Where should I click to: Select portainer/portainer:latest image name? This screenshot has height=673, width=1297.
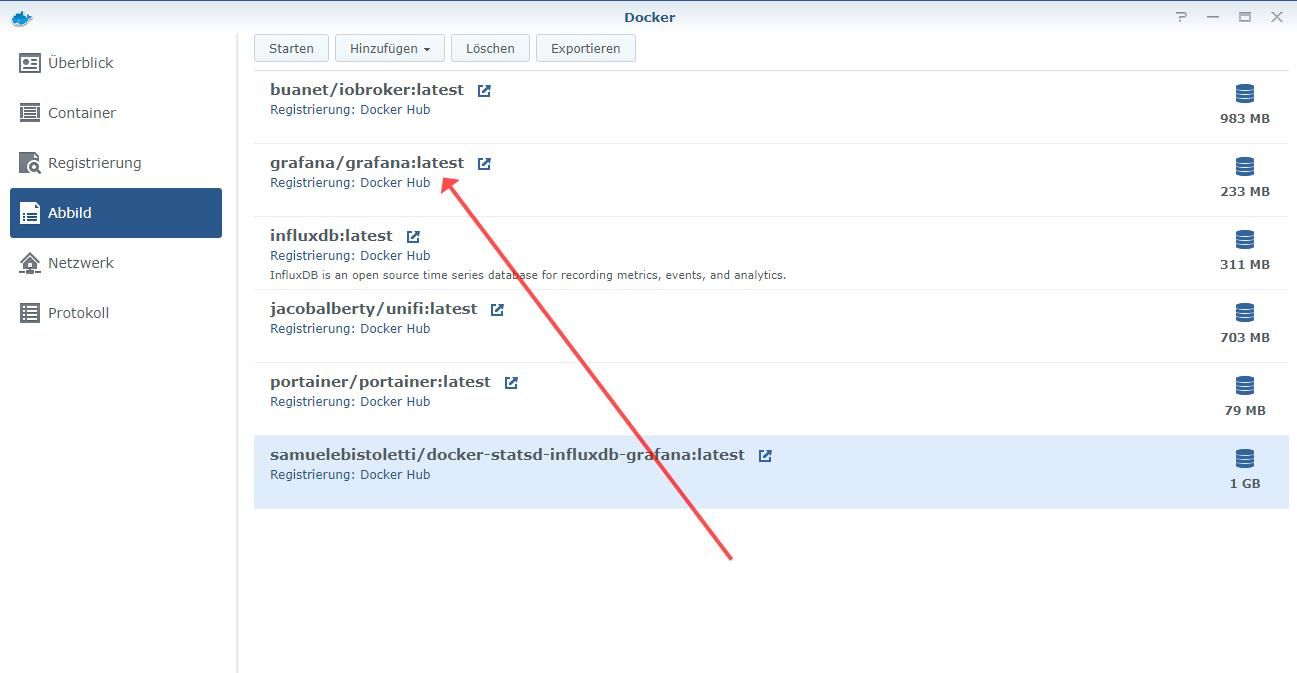pos(380,382)
